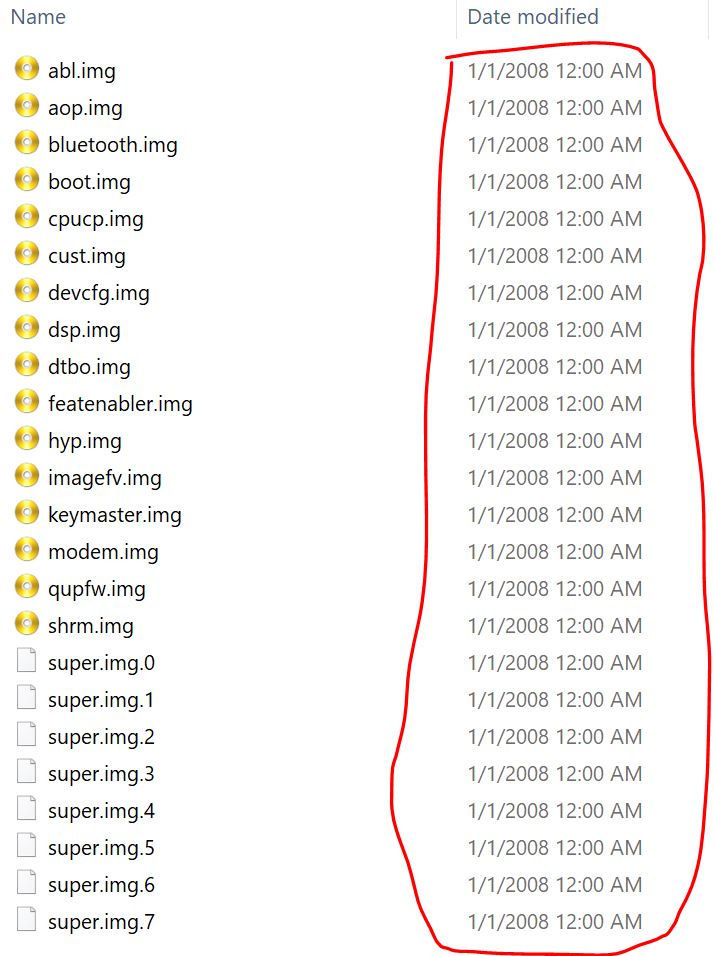Select the keymaster.img disc icon
714x956 pixels.
pos(27,512)
